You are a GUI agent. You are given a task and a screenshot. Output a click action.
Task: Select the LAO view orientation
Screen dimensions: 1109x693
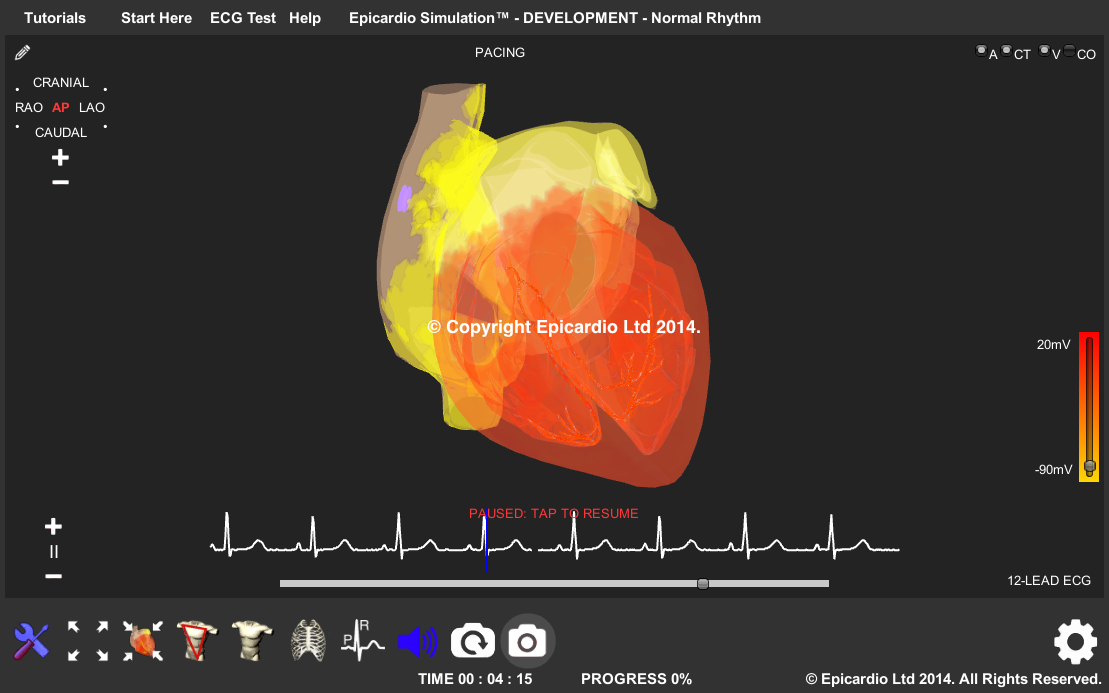[x=92, y=107]
